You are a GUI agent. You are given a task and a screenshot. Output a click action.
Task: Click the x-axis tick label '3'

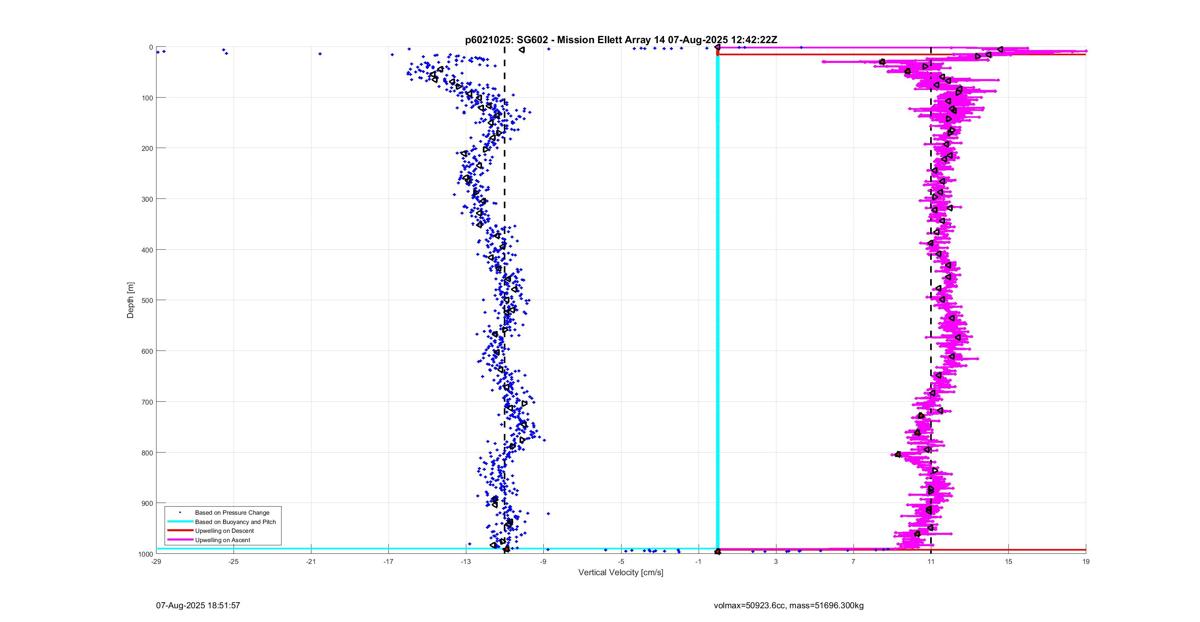click(776, 562)
